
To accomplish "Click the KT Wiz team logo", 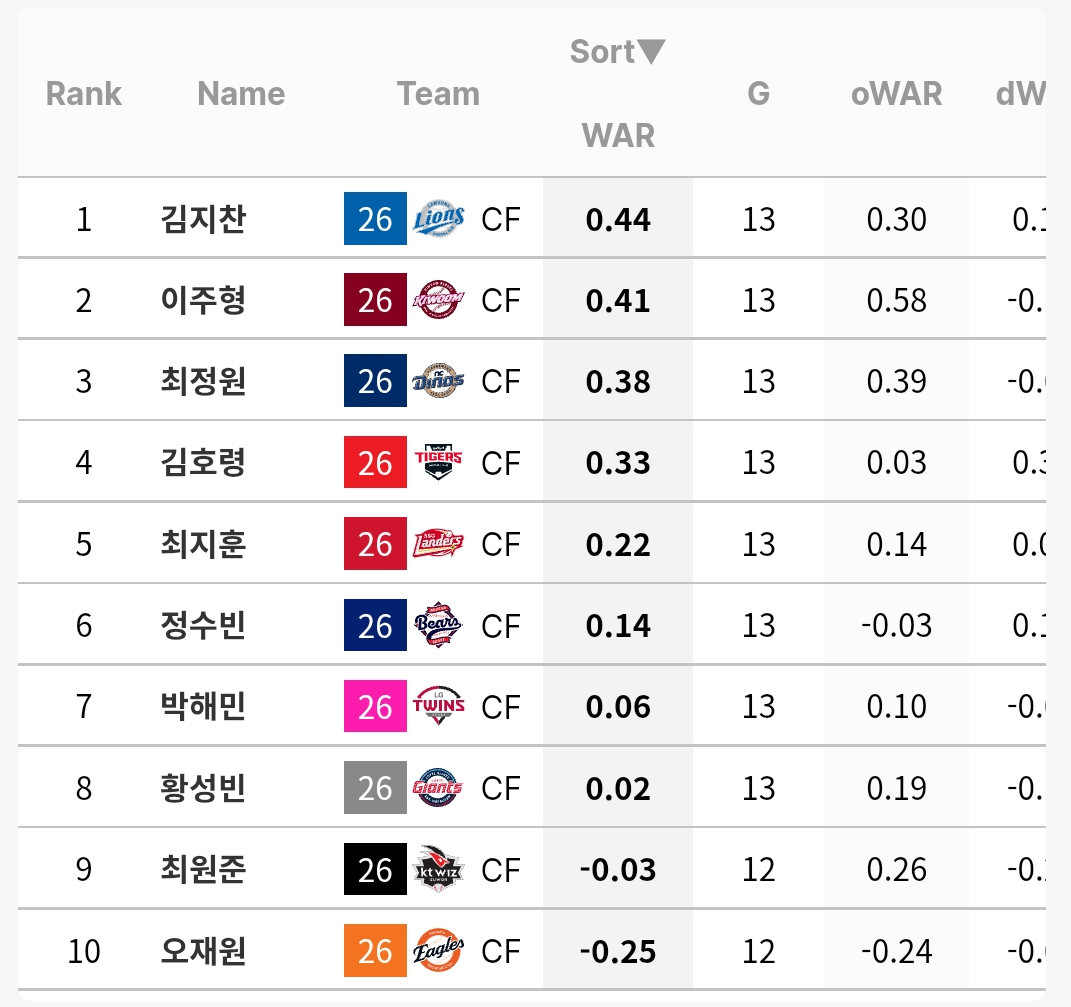I will pos(439,869).
